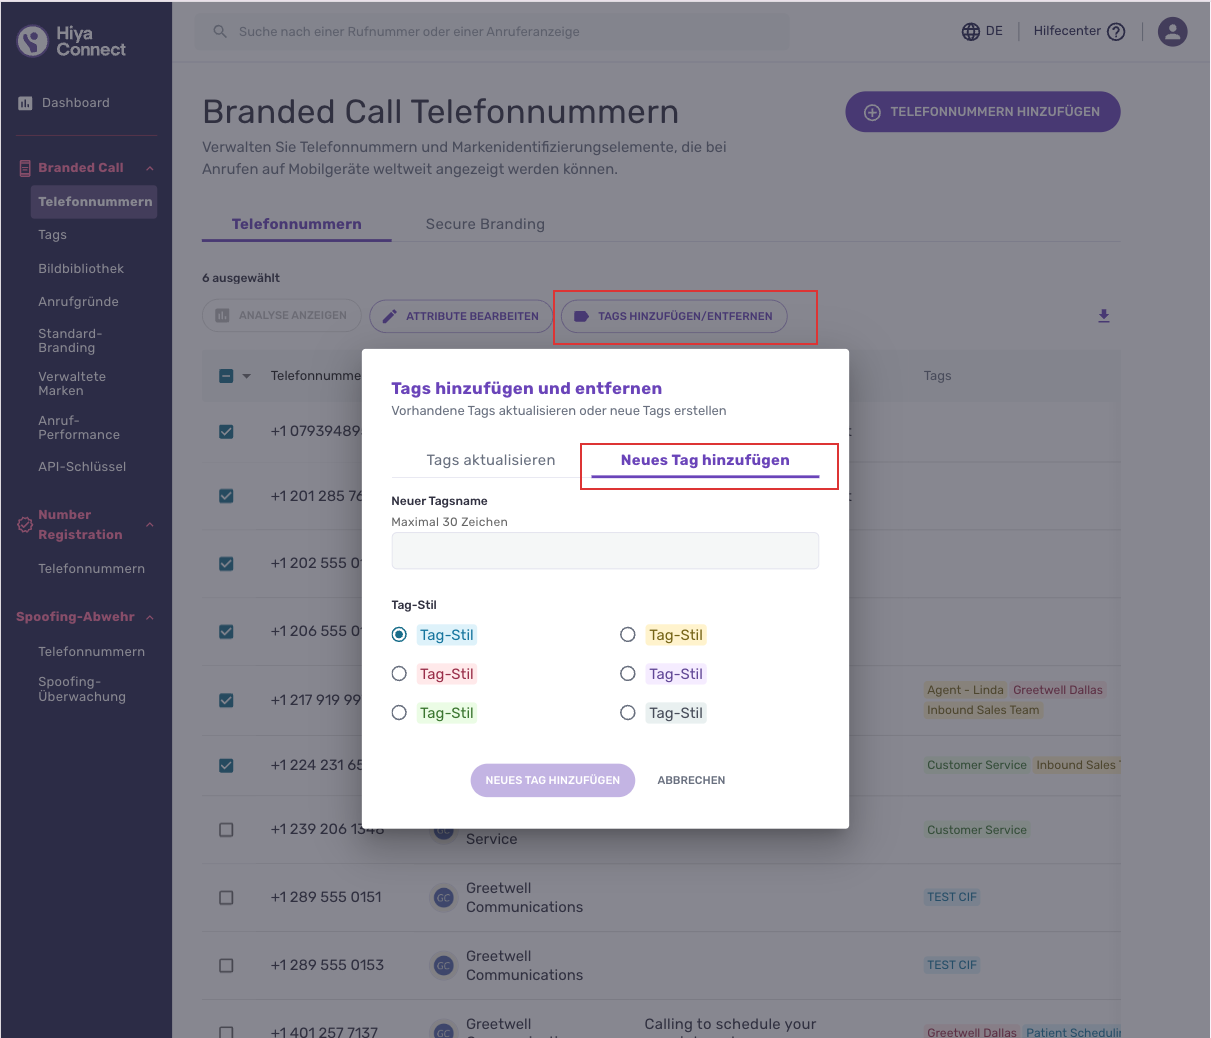Switch to the Tags aktualisieren tab
The height and width of the screenshot is (1038, 1211).
tap(491, 460)
